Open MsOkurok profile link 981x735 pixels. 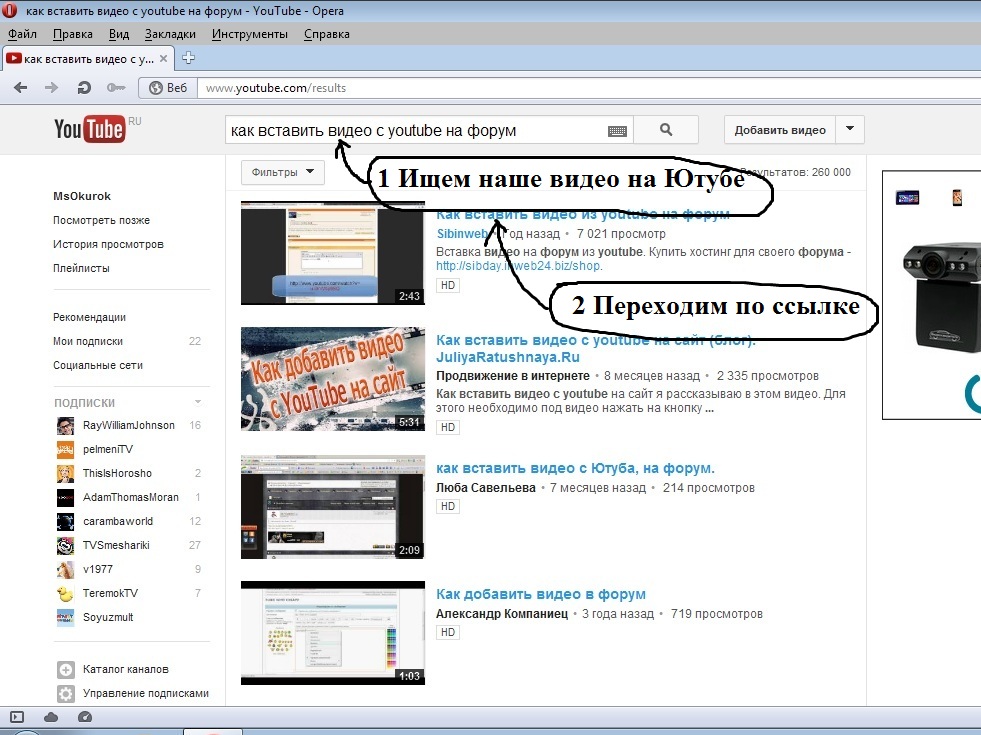click(x=82, y=196)
